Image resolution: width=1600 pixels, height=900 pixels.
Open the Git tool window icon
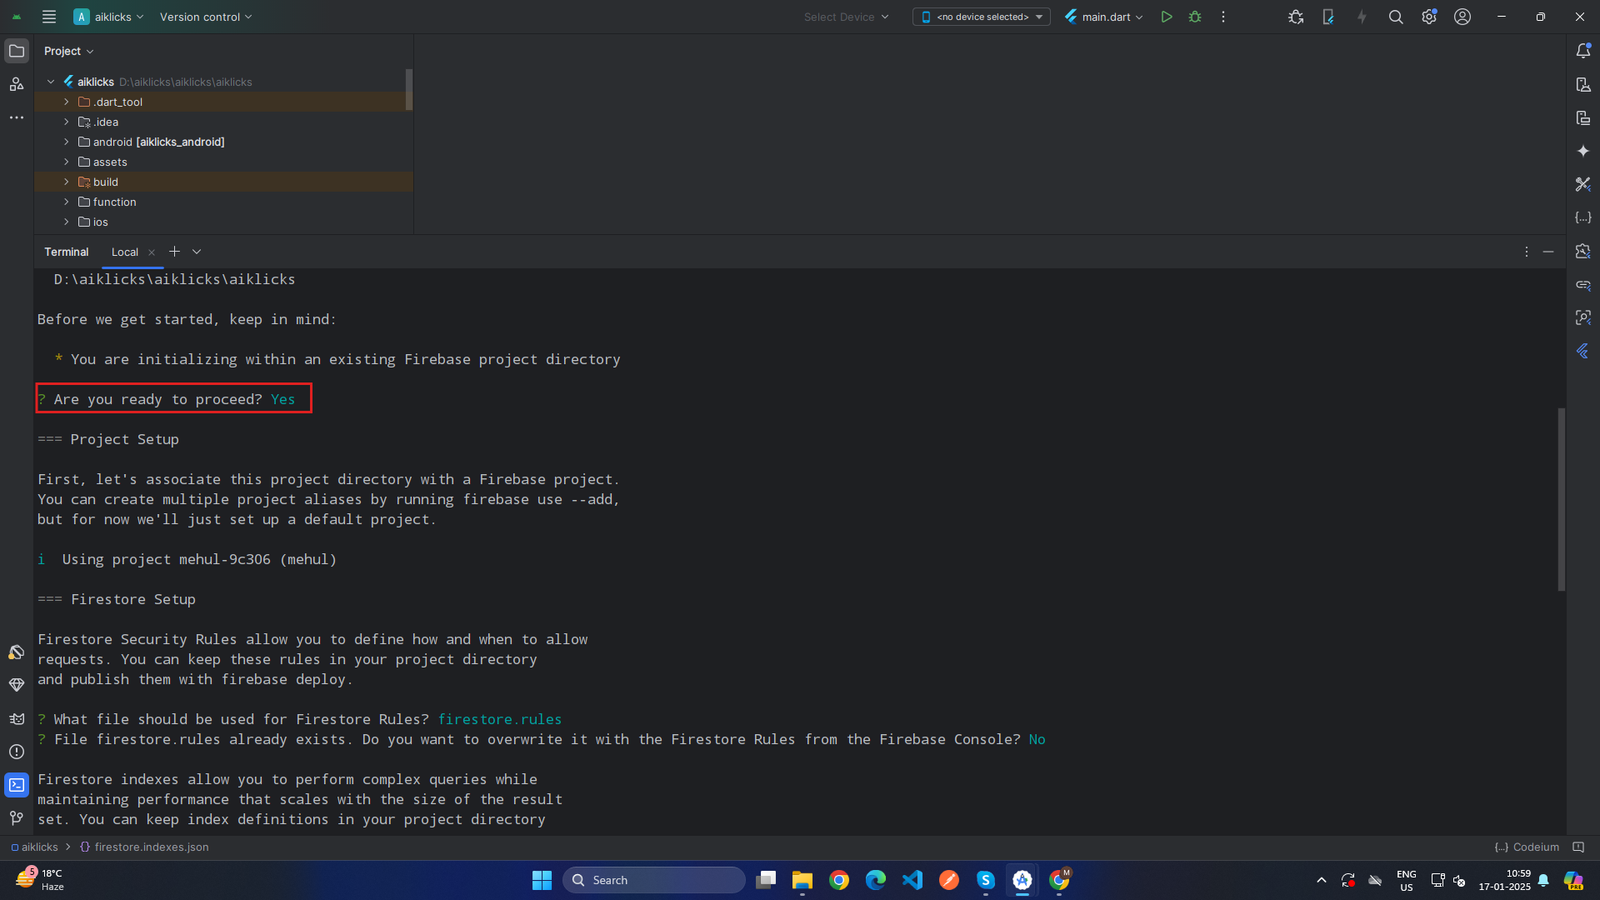pyautogui.click(x=16, y=818)
